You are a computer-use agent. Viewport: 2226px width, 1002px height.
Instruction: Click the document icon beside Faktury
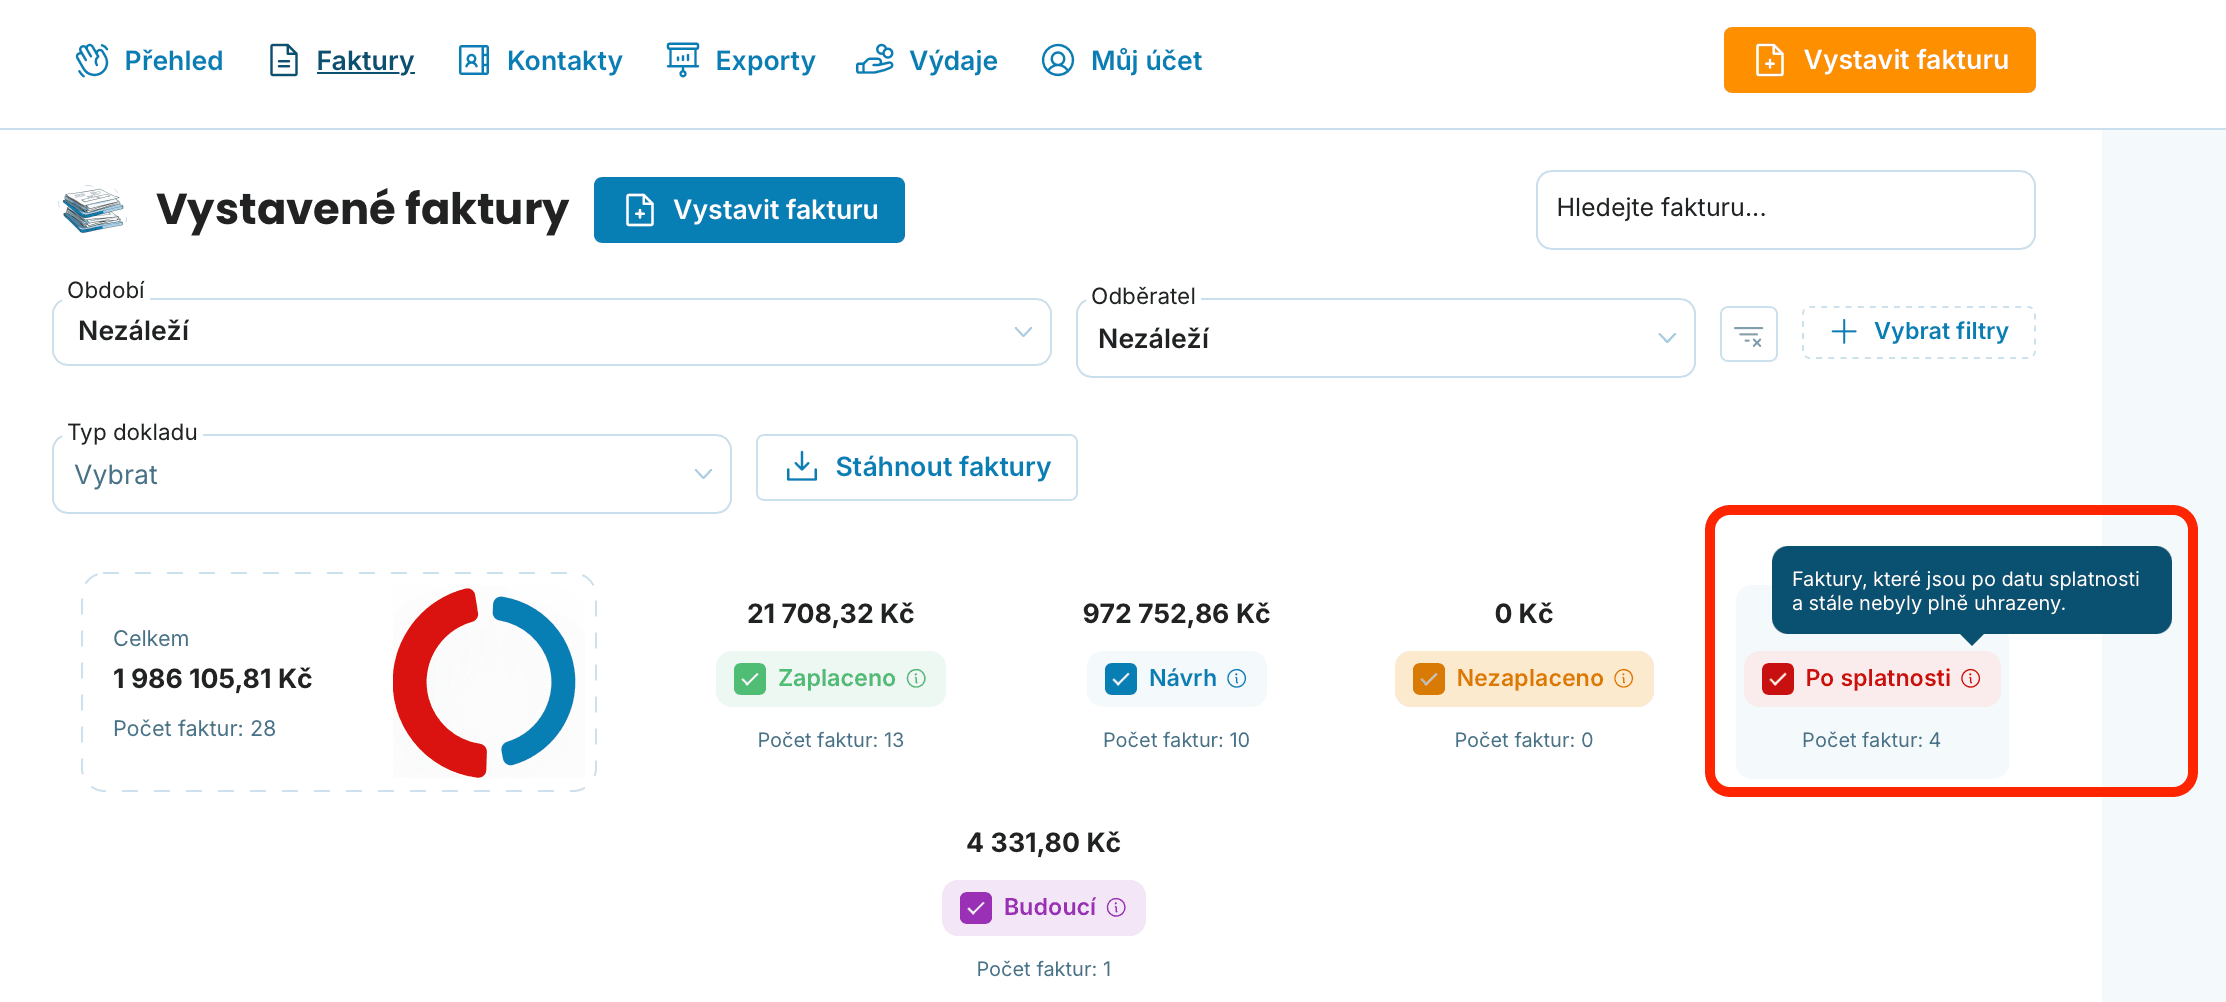pyautogui.click(x=284, y=60)
